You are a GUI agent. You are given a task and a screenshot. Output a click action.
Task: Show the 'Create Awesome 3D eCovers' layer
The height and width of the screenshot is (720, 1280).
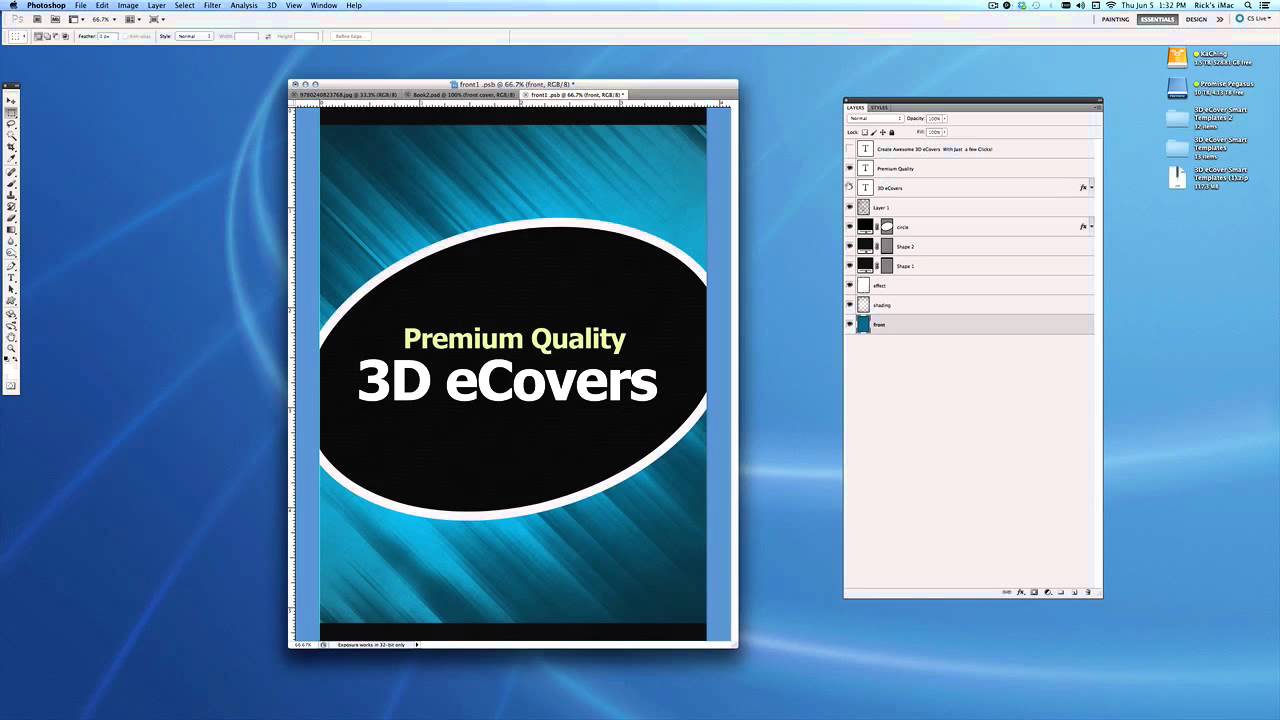[850, 149]
